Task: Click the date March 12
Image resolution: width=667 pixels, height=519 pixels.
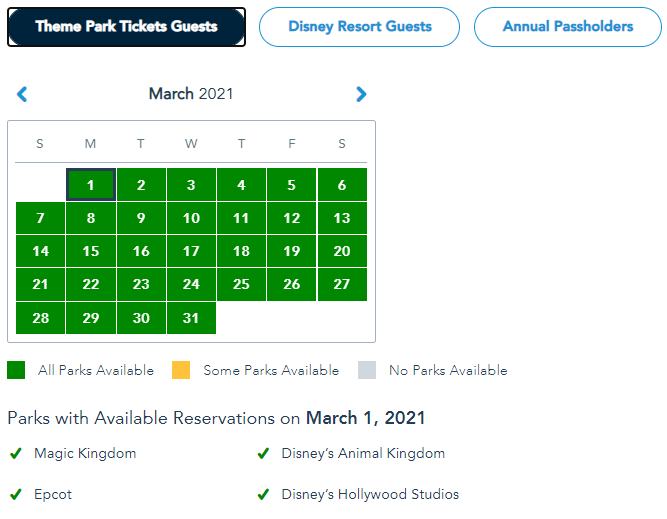Action: [292, 218]
